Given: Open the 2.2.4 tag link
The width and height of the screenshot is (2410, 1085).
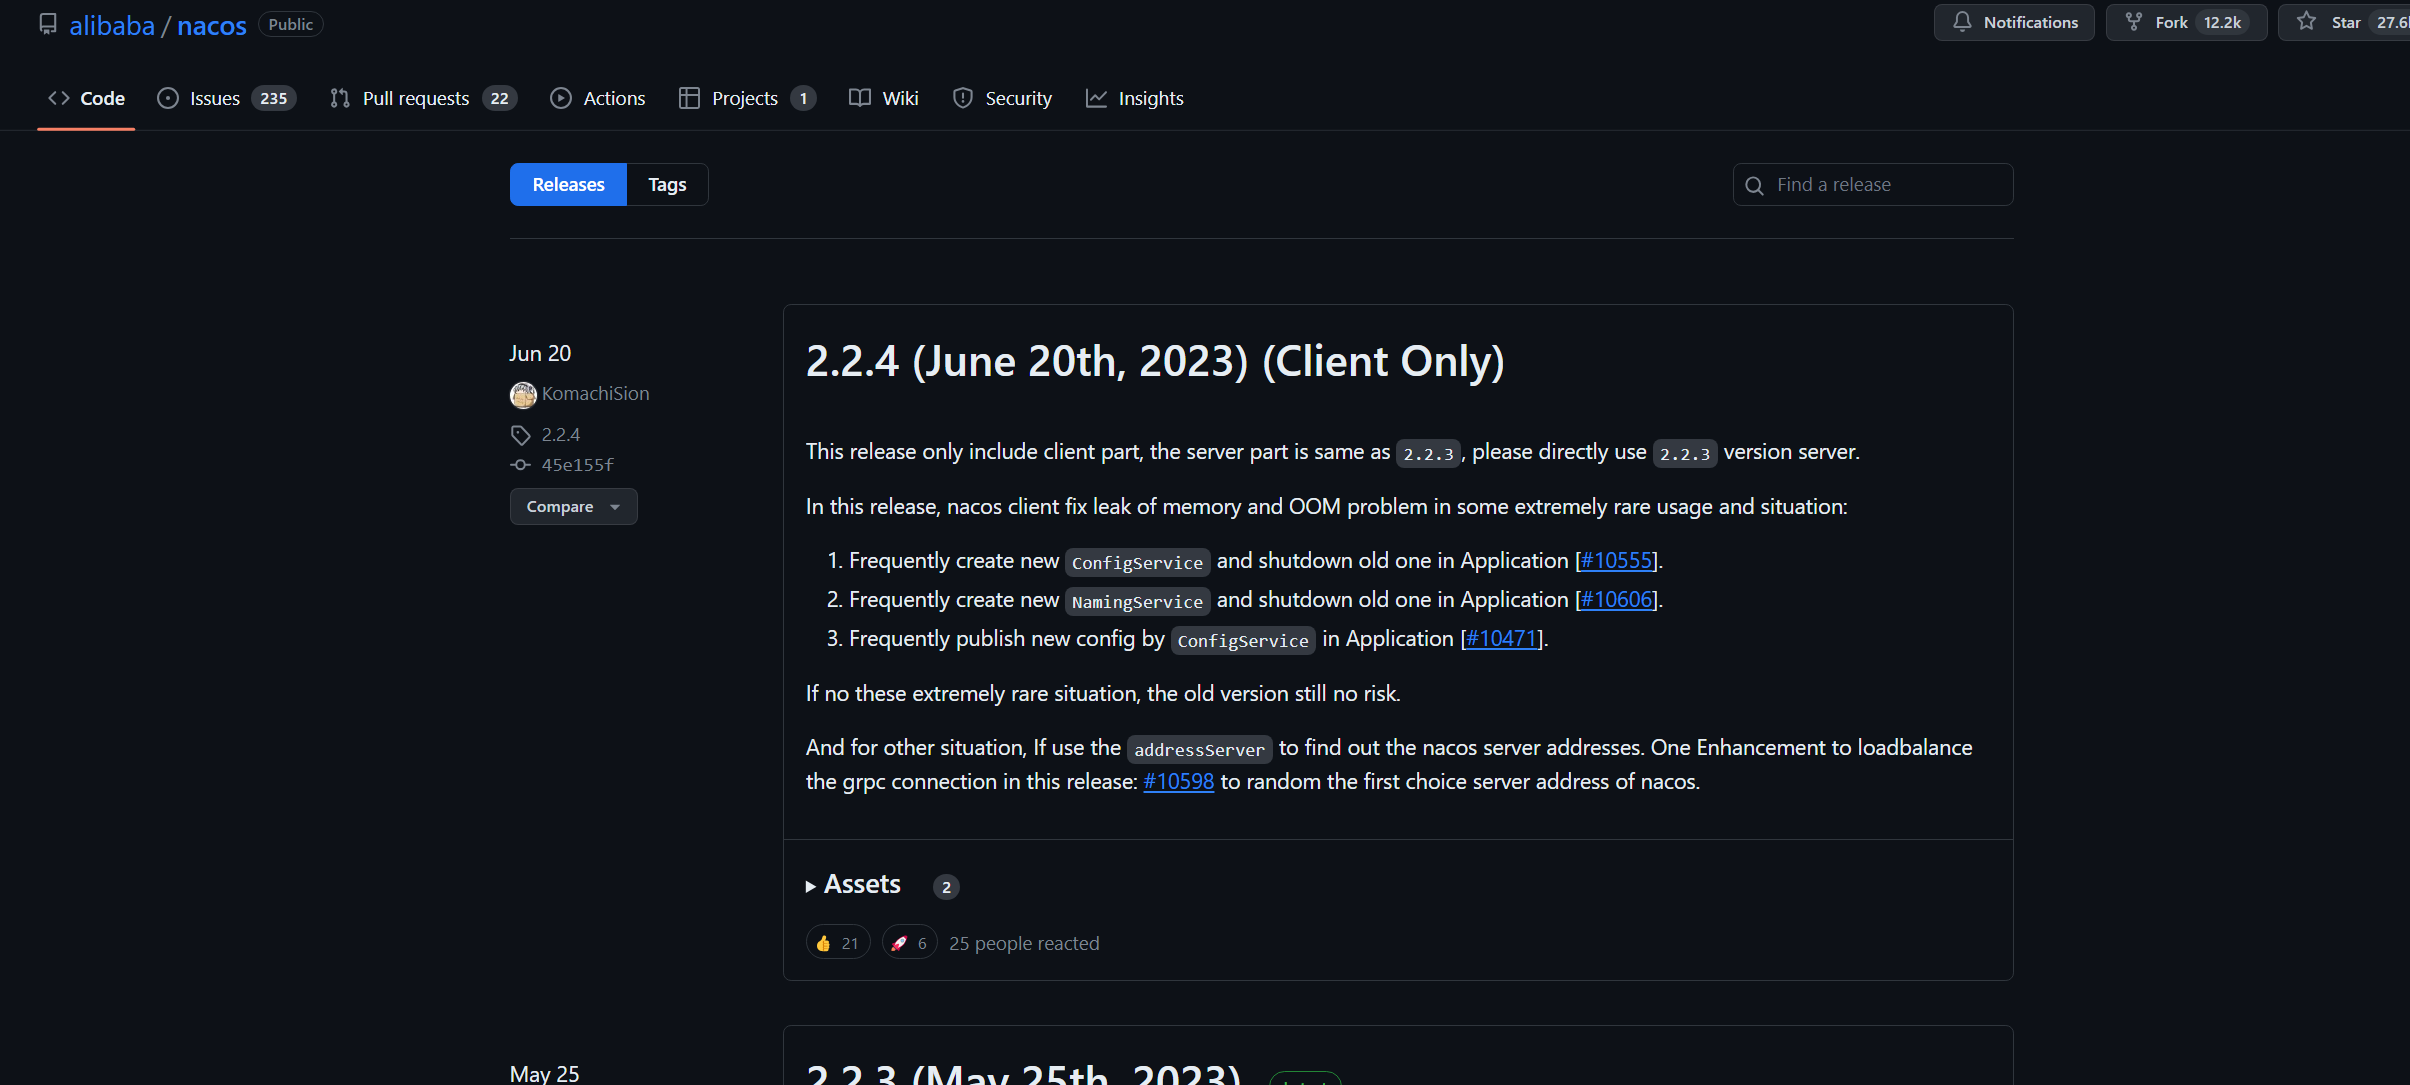Looking at the screenshot, I should 560,435.
